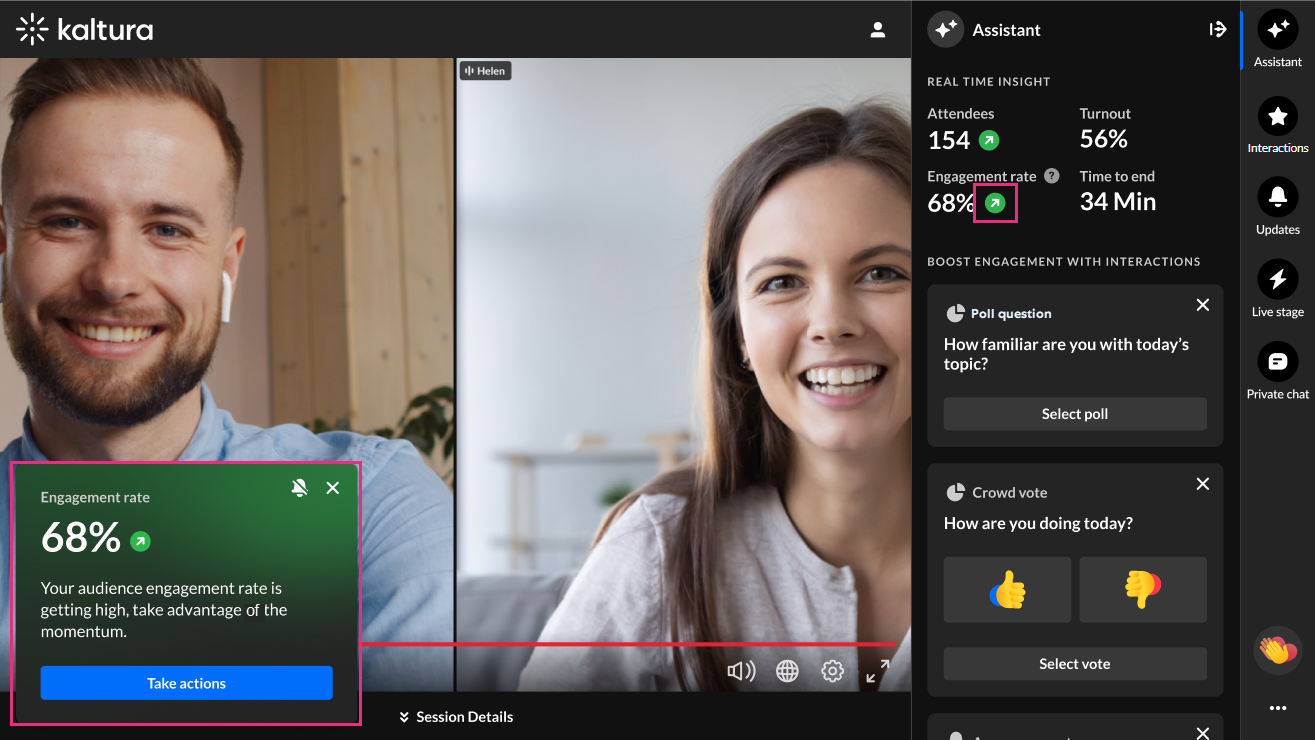
Task: Click the Helen speaker name tag
Action: [x=485, y=71]
